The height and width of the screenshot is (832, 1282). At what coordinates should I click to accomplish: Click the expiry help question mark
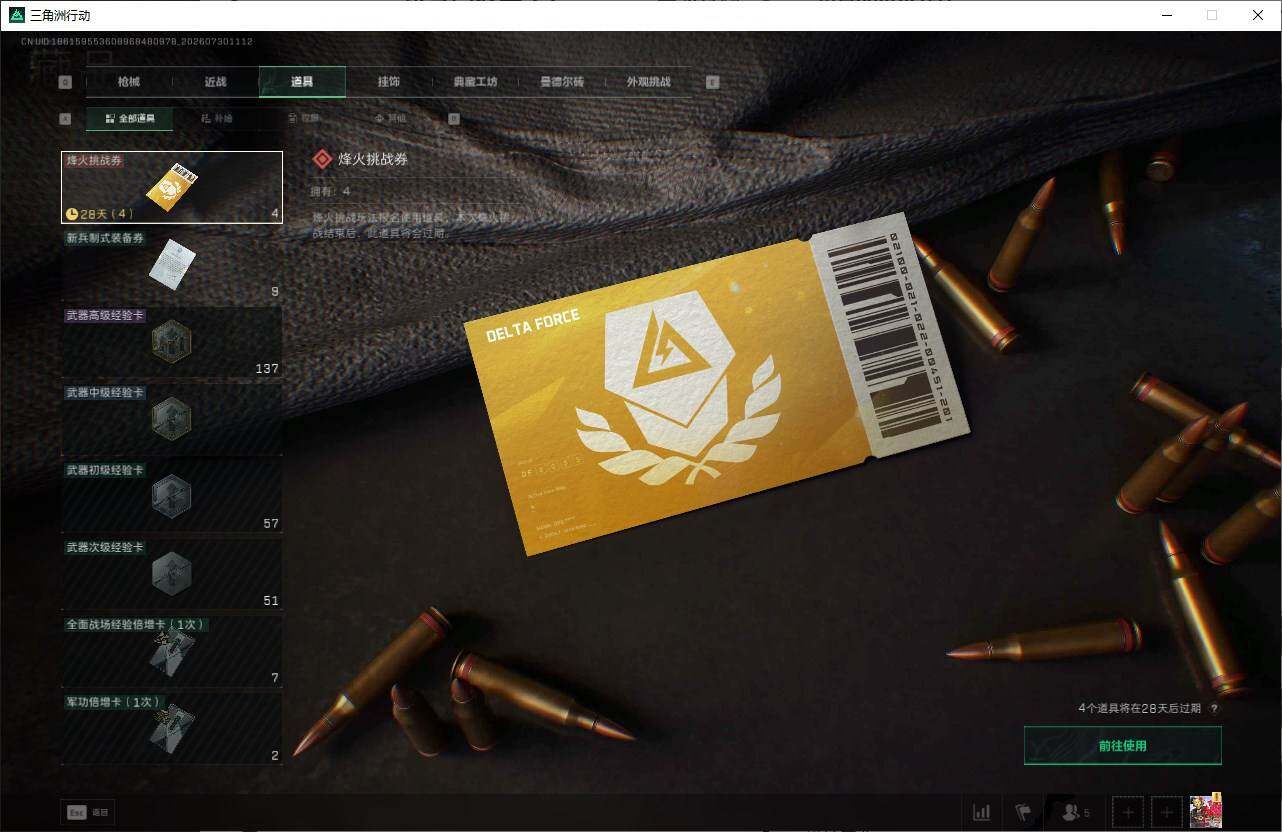point(1214,708)
